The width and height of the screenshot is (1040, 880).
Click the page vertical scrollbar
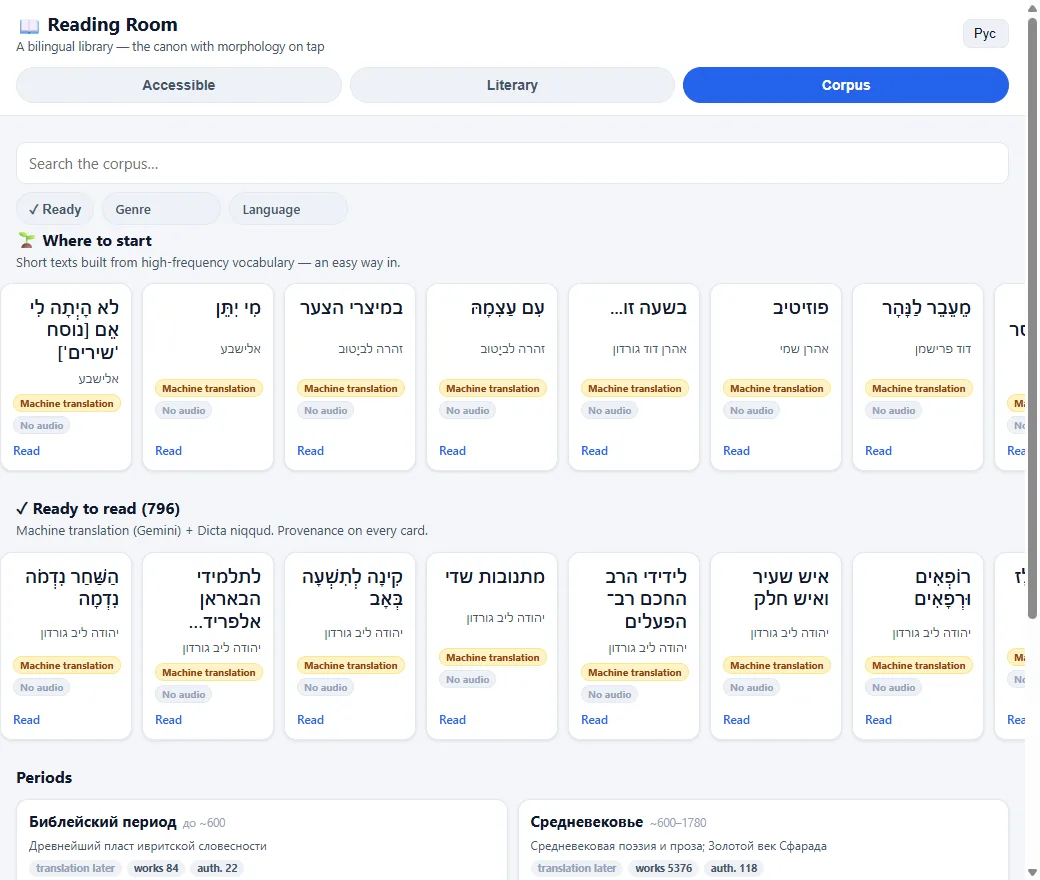click(1032, 318)
